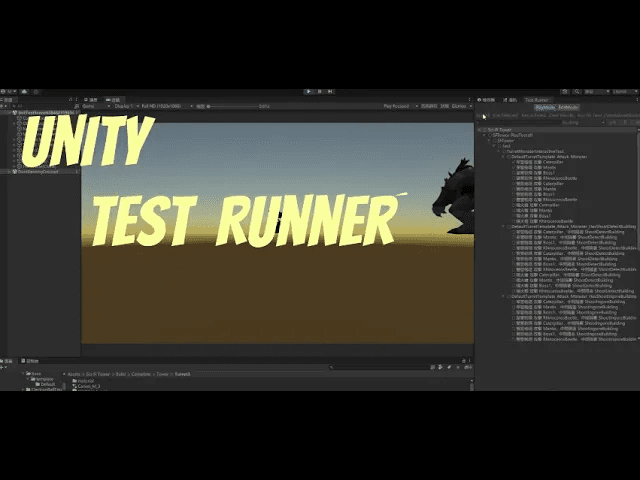Pause the game with the pause button

320,91
